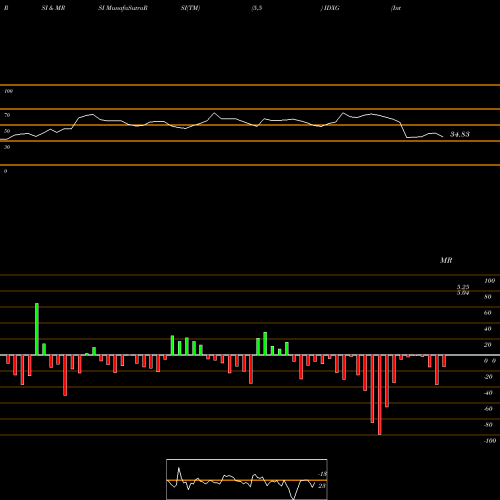
Task: Open the mini overview chart at the bottom
Action: 247,479
